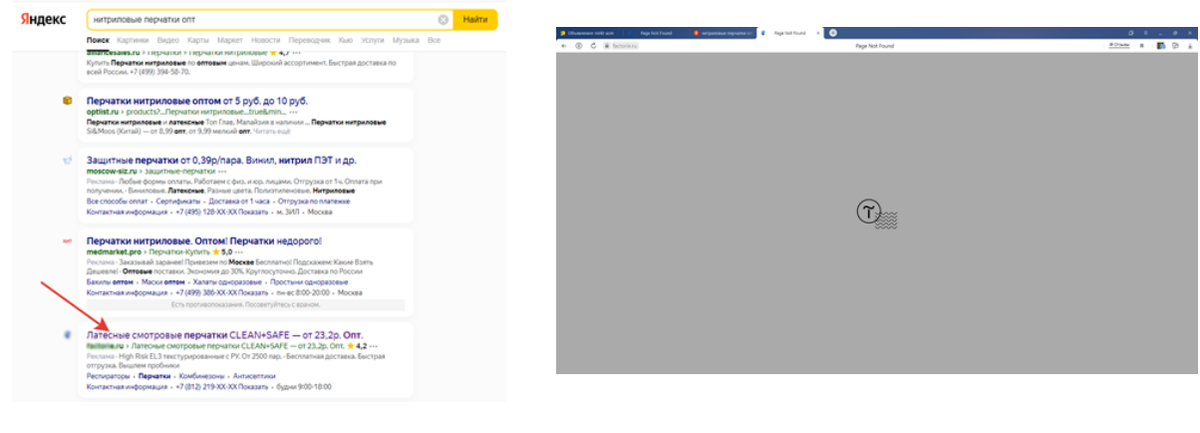
Task: Switch to the Видео tab
Action: (x=170, y=40)
